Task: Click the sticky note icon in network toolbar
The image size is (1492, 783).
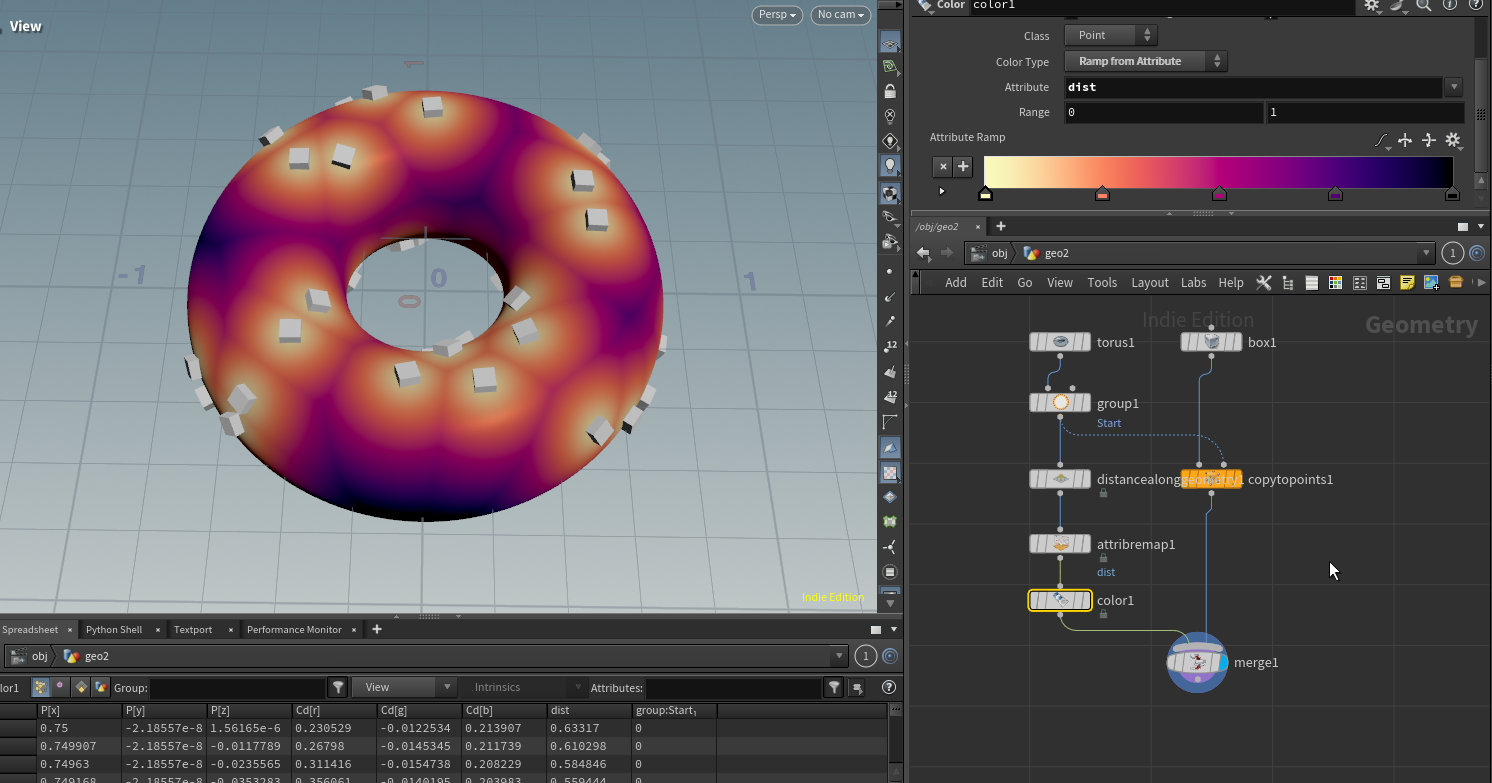Action: point(1407,283)
